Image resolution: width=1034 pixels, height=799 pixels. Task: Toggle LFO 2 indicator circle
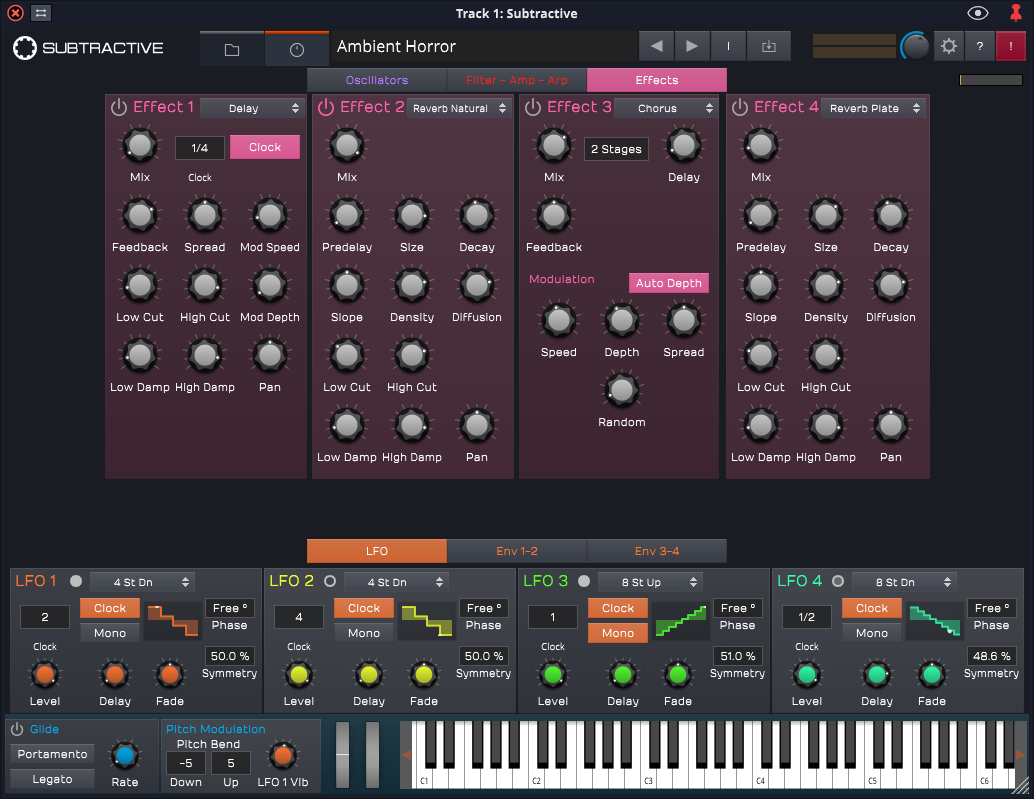[x=330, y=581]
